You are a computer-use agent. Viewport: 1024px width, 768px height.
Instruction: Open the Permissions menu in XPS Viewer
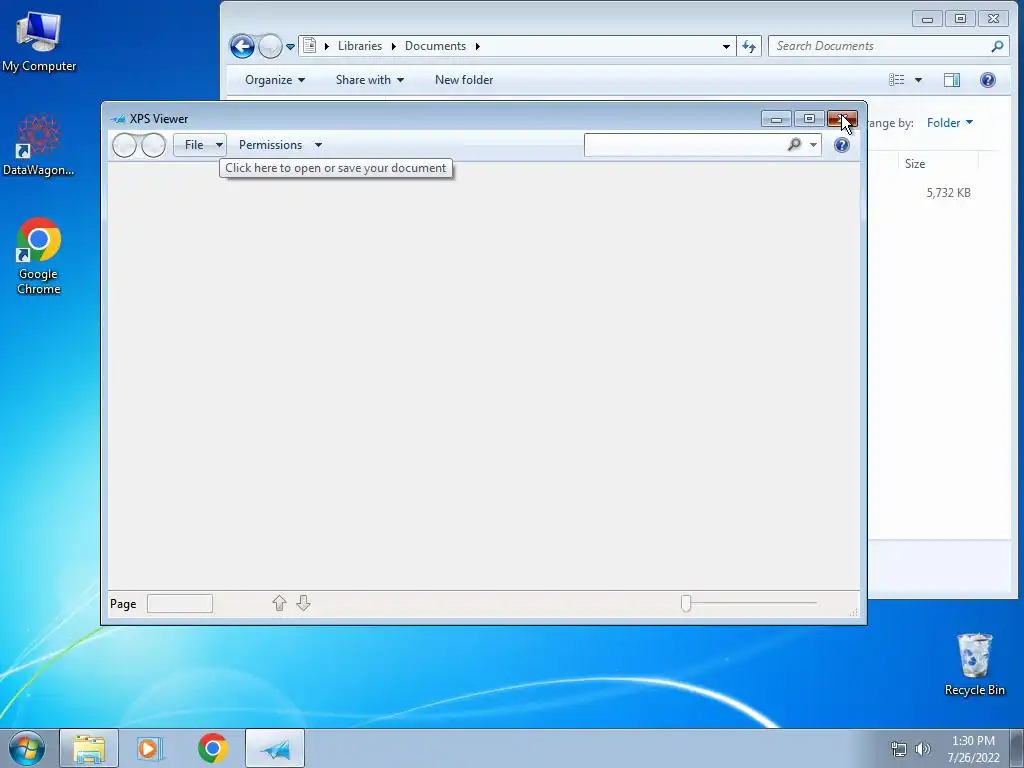click(280, 145)
